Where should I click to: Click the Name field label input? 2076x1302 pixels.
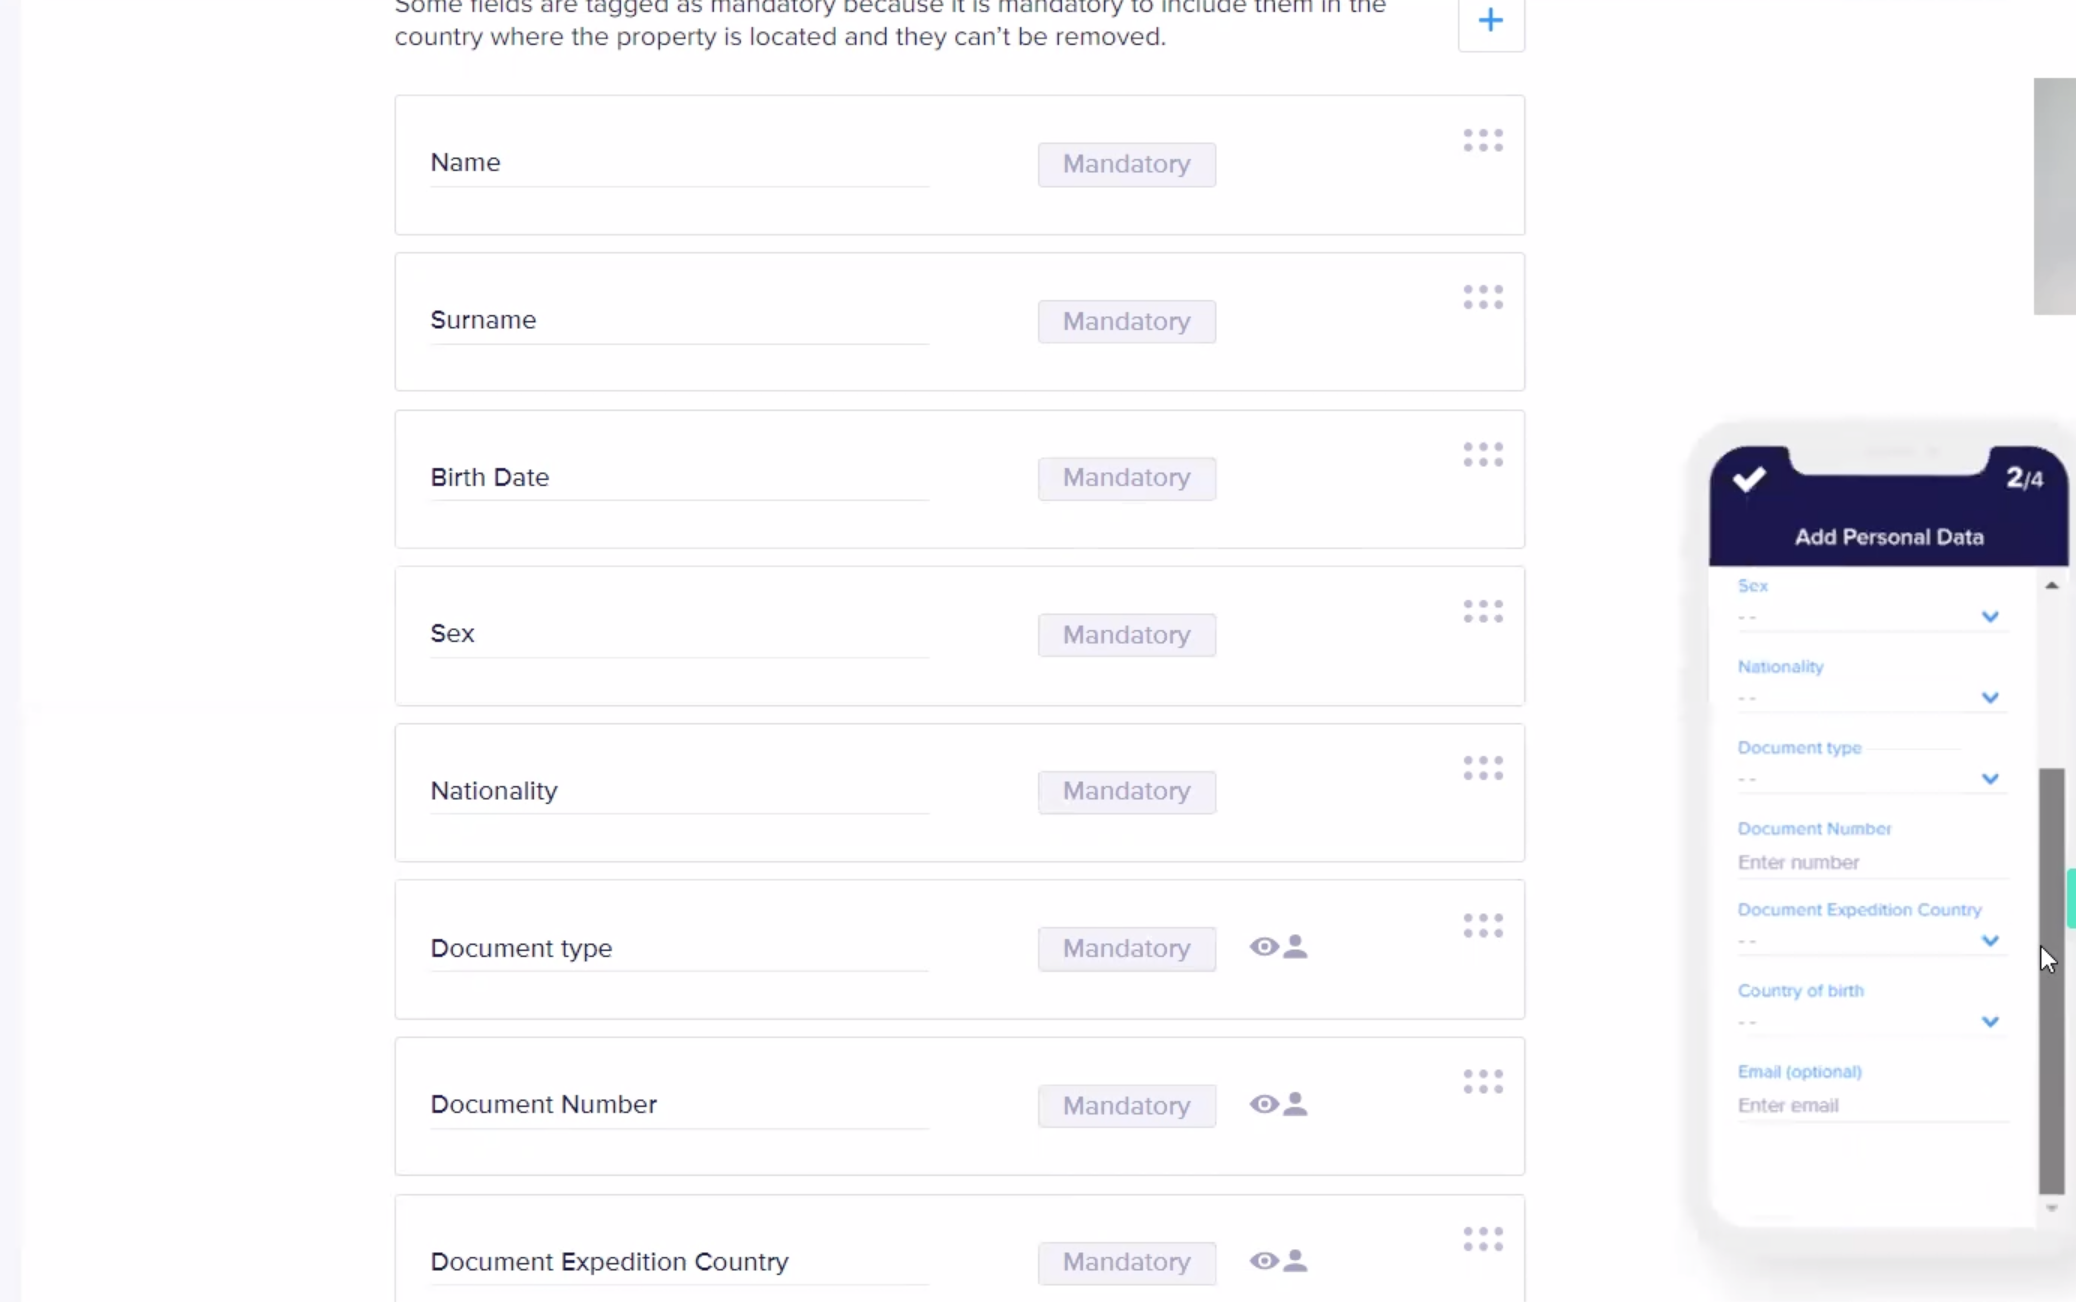(679, 163)
